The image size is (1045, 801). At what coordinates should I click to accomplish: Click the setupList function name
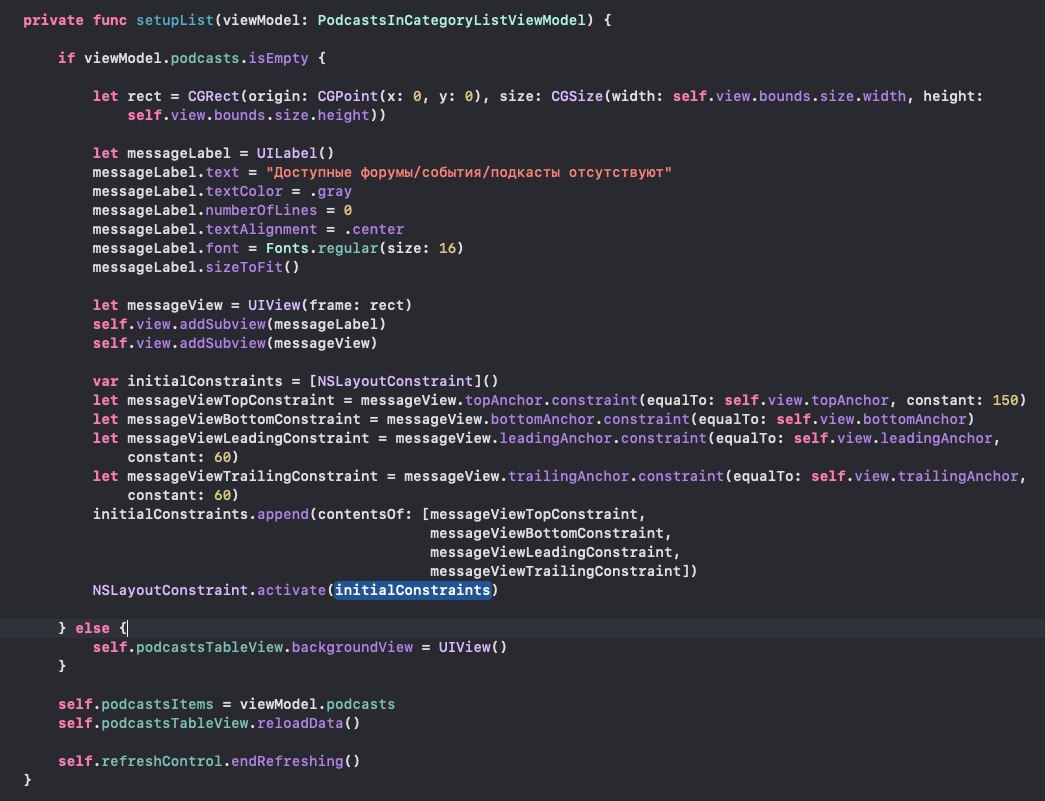click(175, 20)
